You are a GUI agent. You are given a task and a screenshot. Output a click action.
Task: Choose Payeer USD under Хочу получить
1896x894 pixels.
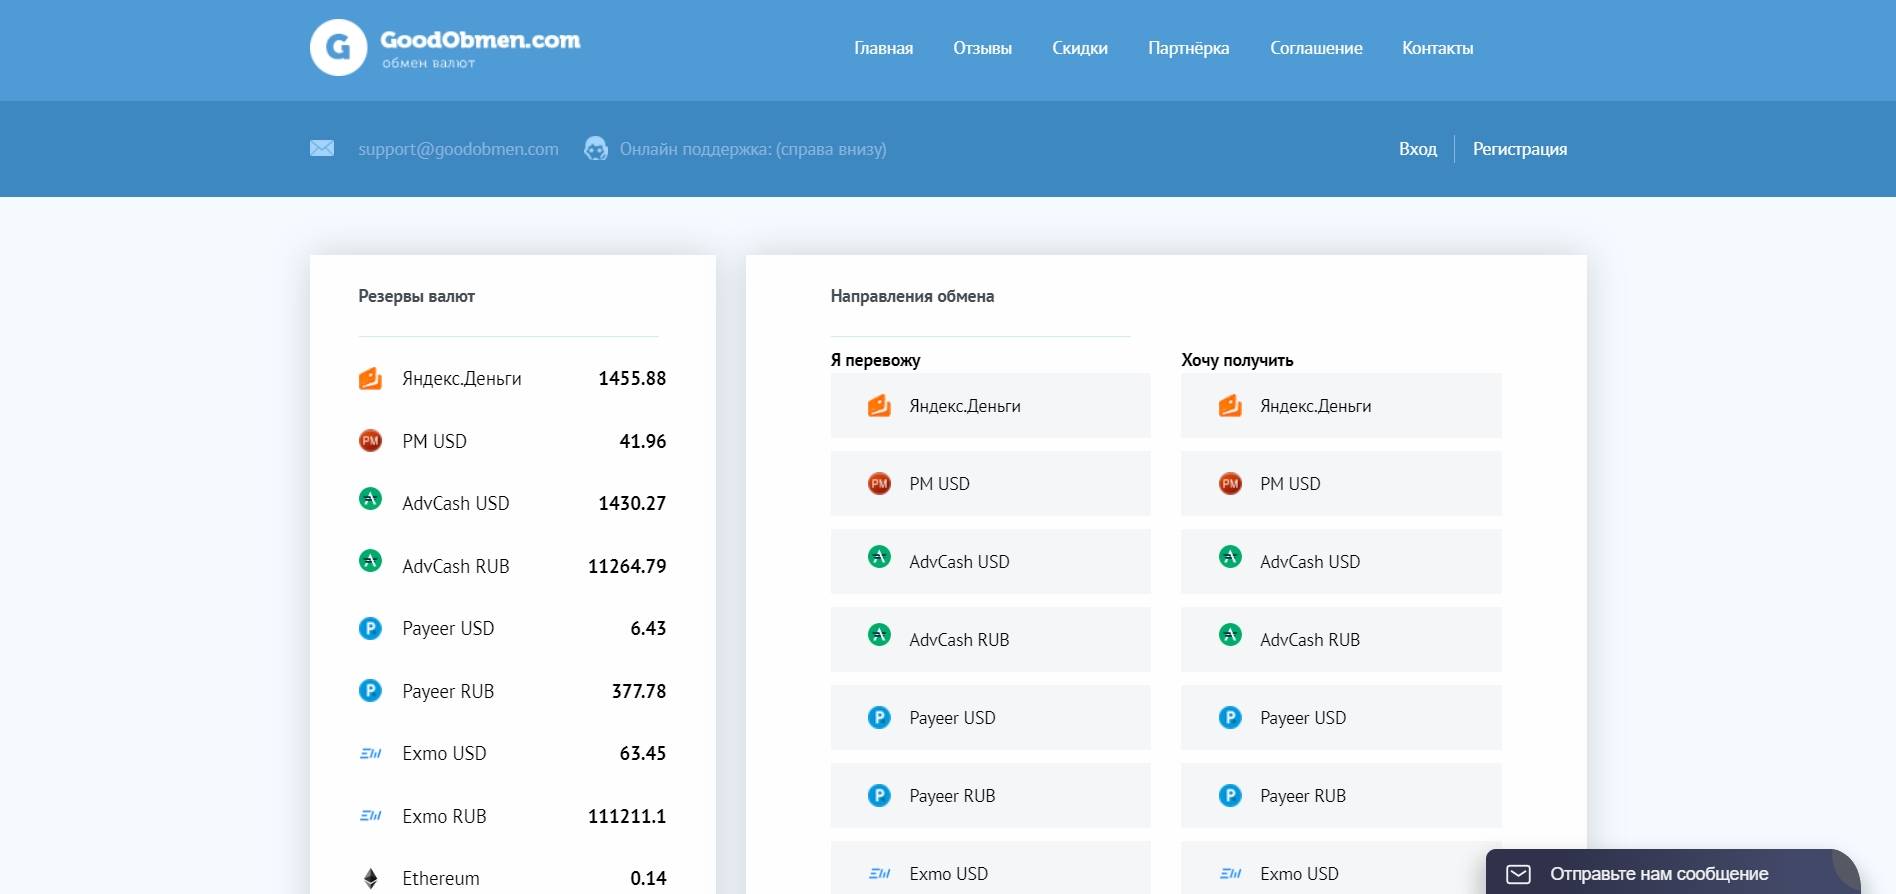[x=1341, y=717]
